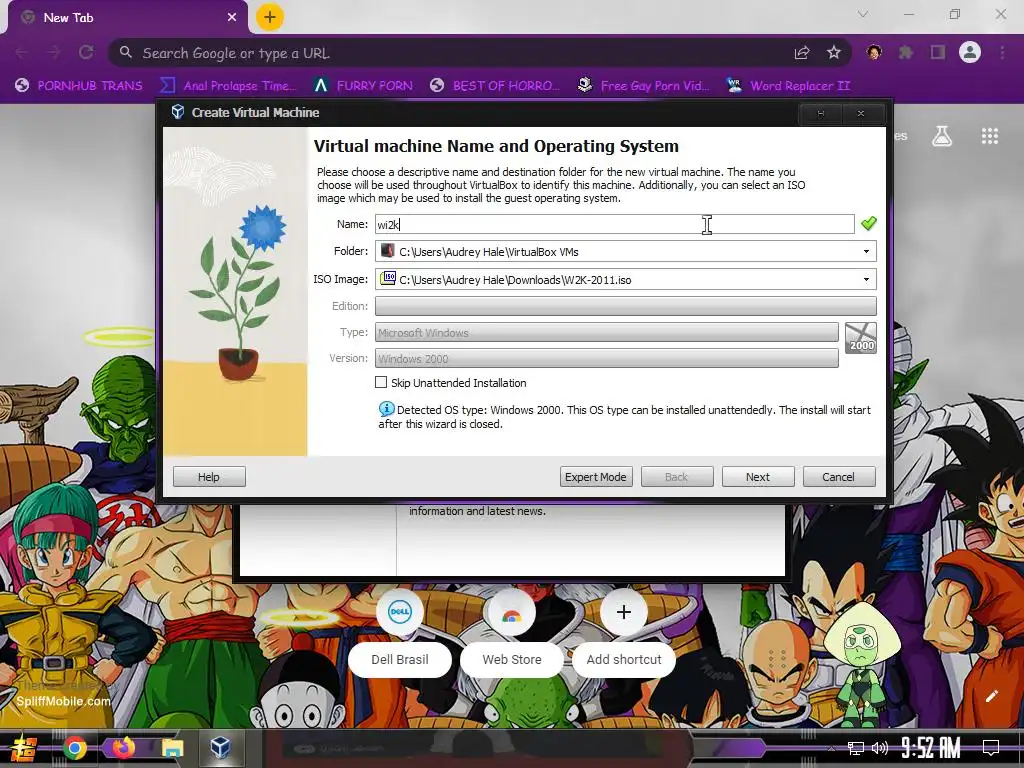Open Help for the wizard
This screenshot has height=768, width=1024.
tap(209, 477)
